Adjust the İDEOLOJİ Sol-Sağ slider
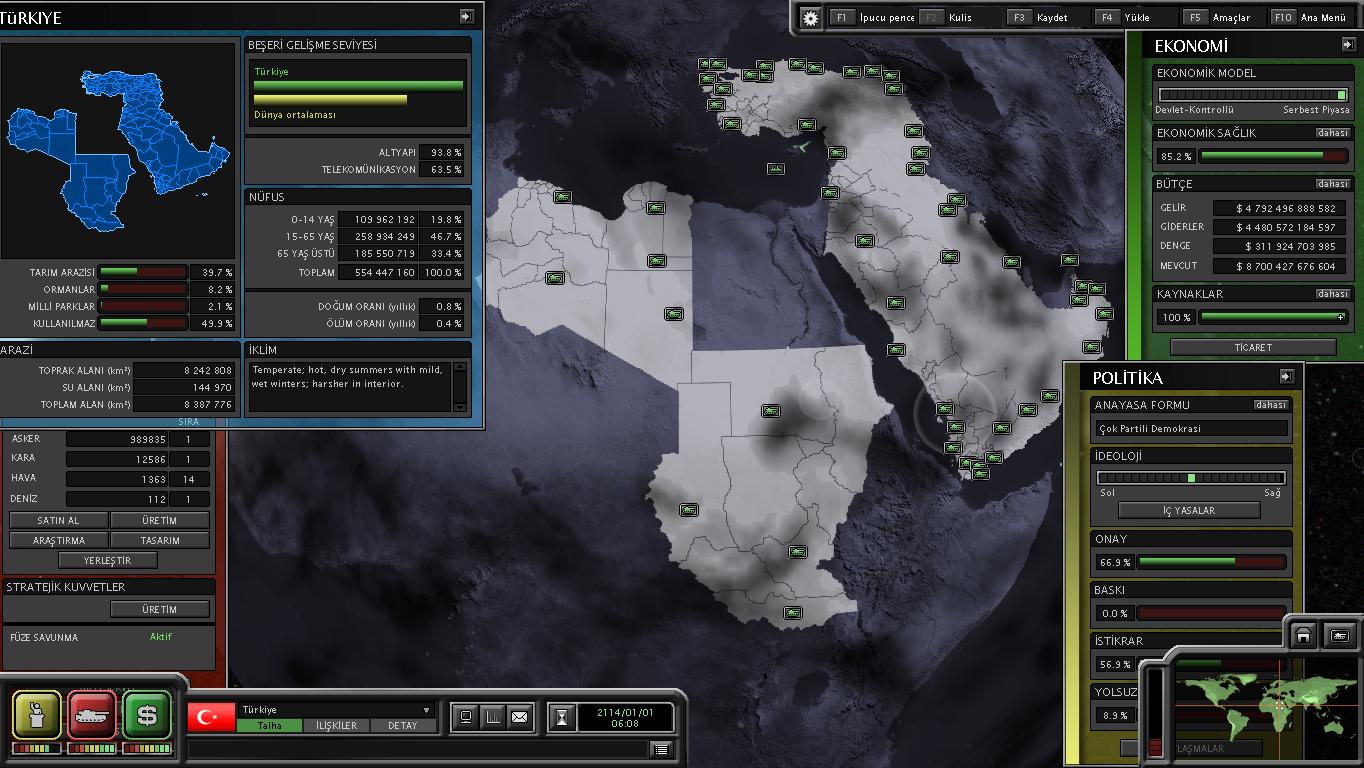 tap(1191, 478)
